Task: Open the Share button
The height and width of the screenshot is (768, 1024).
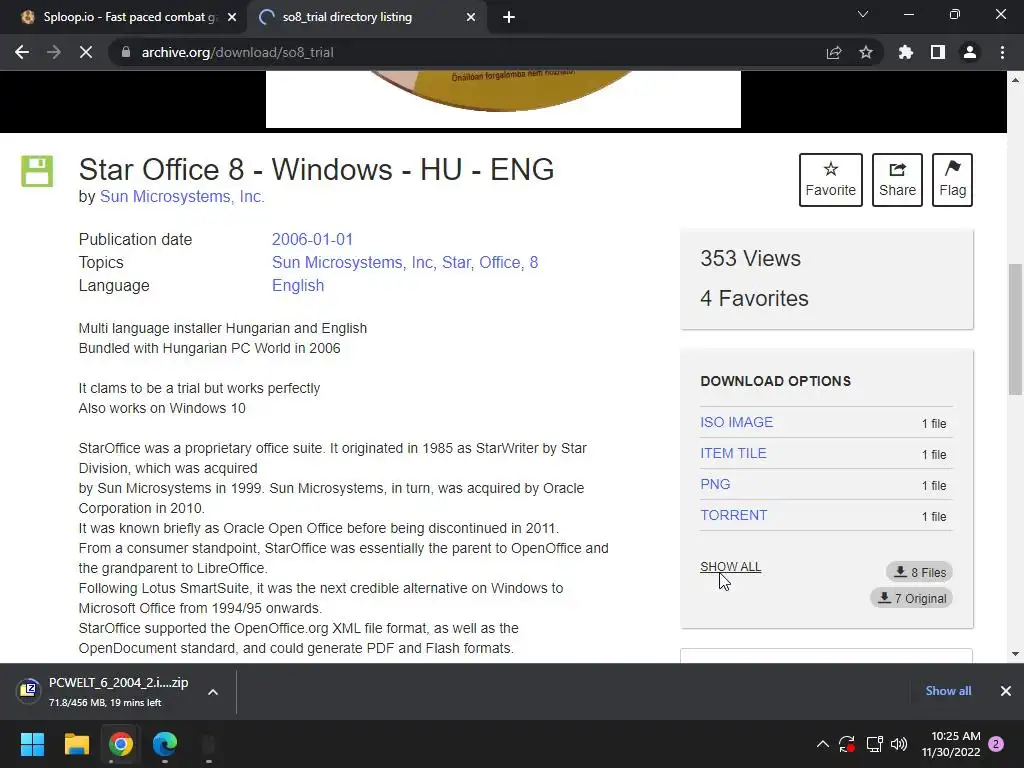Action: click(897, 180)
